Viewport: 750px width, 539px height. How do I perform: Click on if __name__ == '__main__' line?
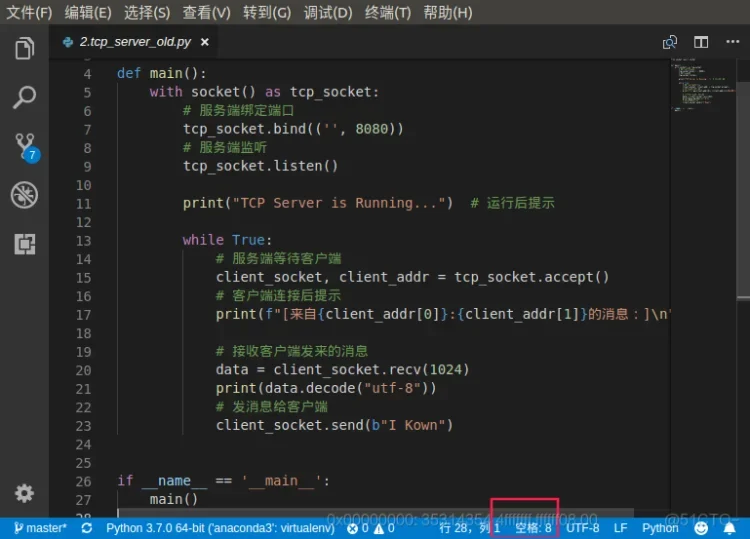pos(223,481)
